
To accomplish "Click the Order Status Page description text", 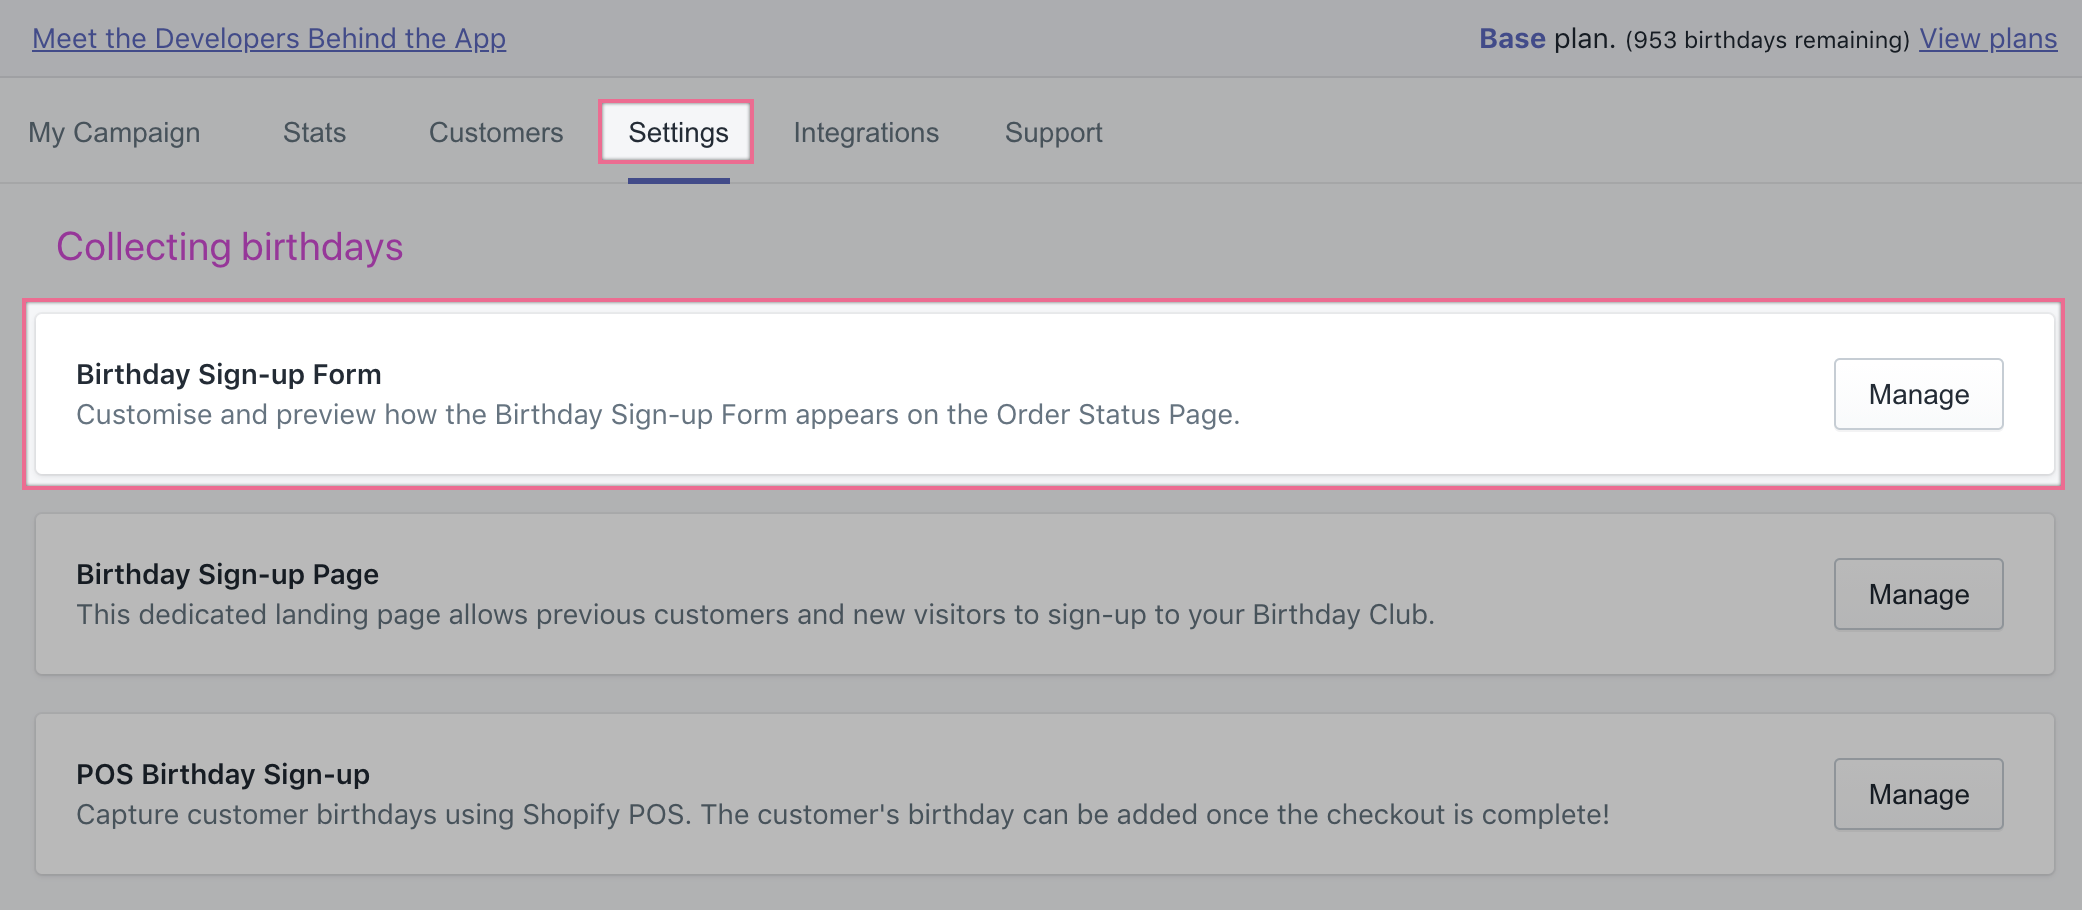I will click(x=658, y=414).
